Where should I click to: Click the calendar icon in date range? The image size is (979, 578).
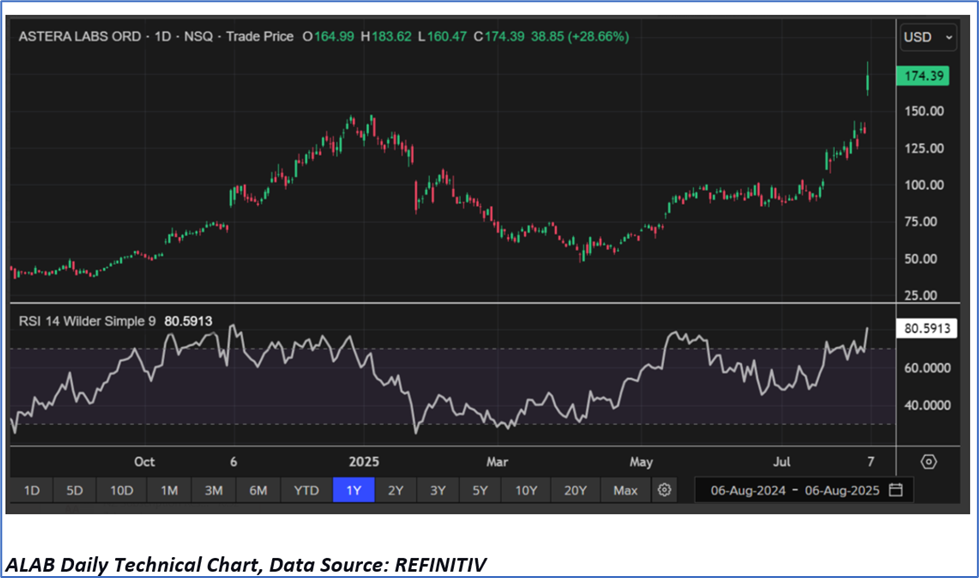(x=895, y=490)
